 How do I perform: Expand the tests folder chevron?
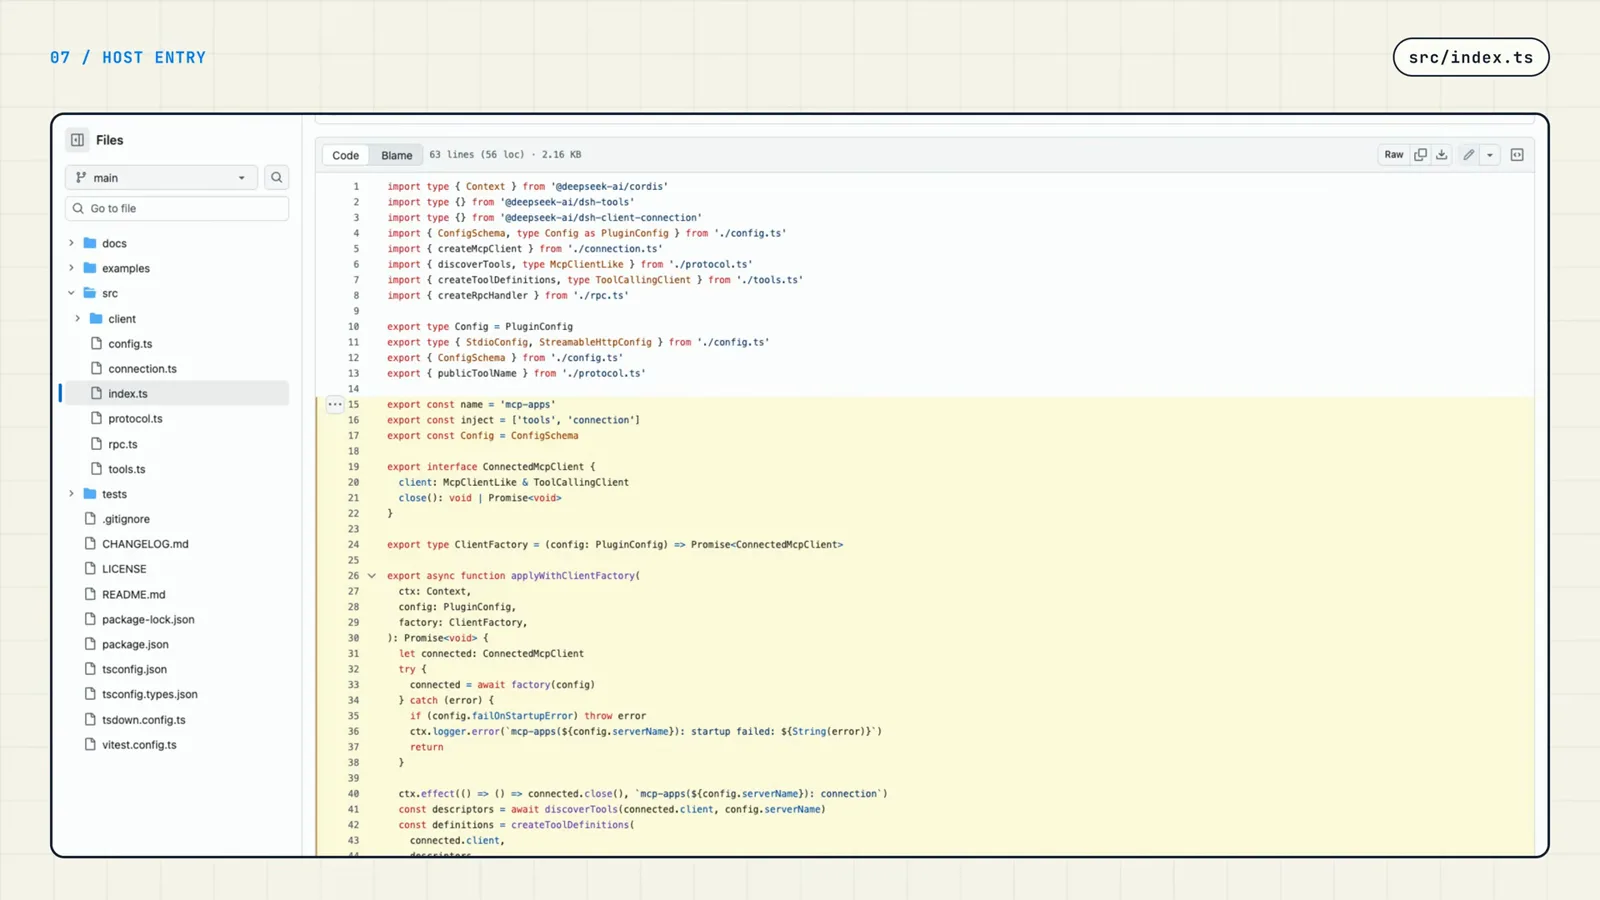click(71, 494)
